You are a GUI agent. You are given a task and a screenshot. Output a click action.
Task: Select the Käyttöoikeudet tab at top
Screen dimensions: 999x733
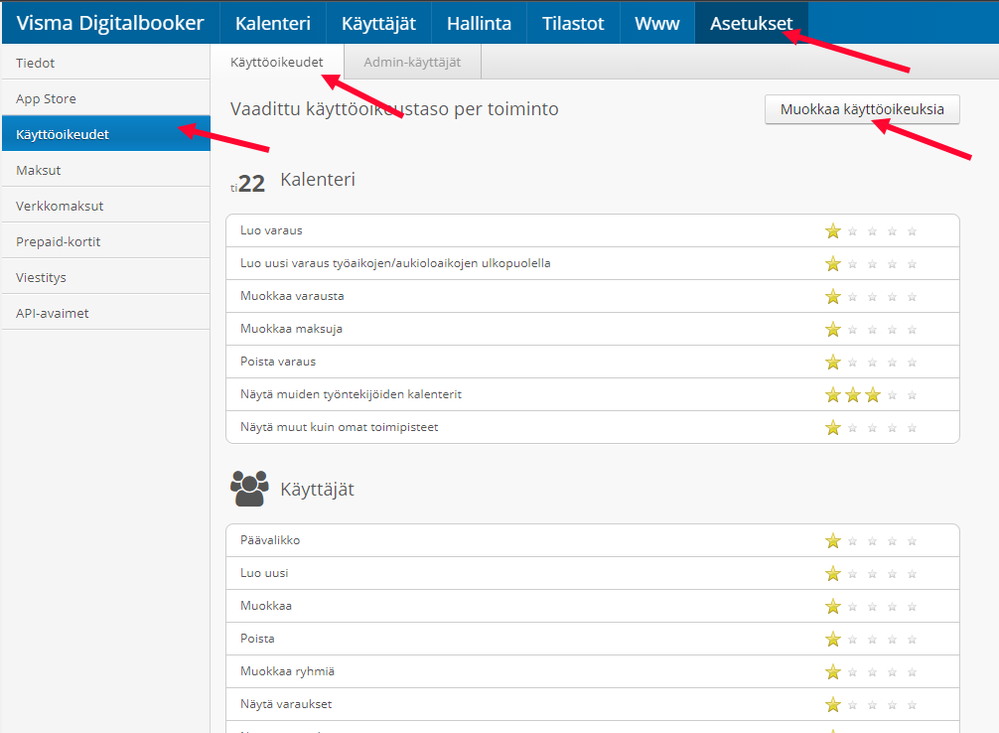pyautogui.click(x=277, y=62)
